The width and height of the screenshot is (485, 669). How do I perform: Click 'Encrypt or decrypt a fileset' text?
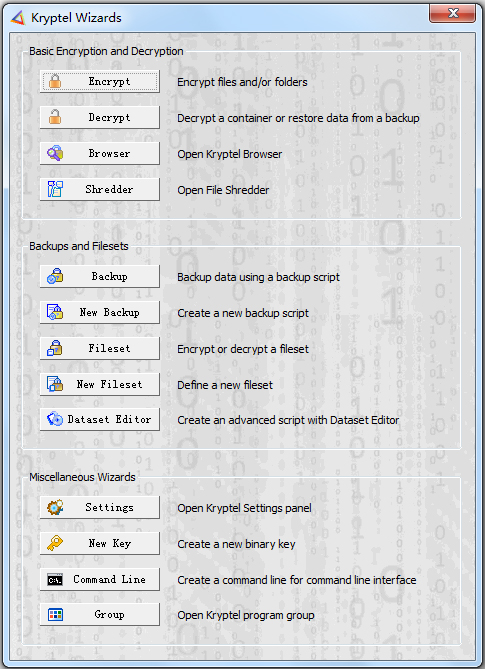243,349
